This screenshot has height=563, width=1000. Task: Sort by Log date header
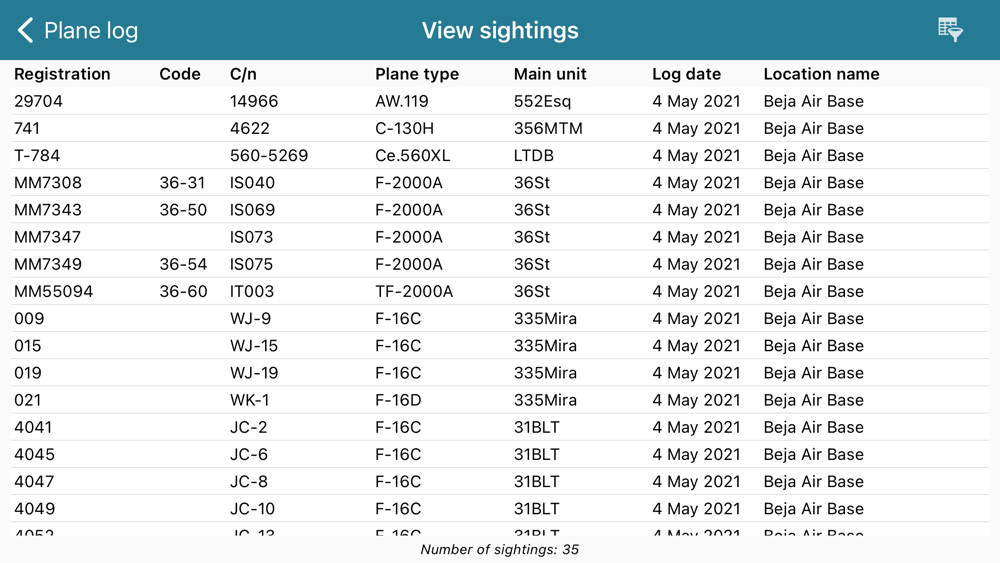tap(686, 74)
